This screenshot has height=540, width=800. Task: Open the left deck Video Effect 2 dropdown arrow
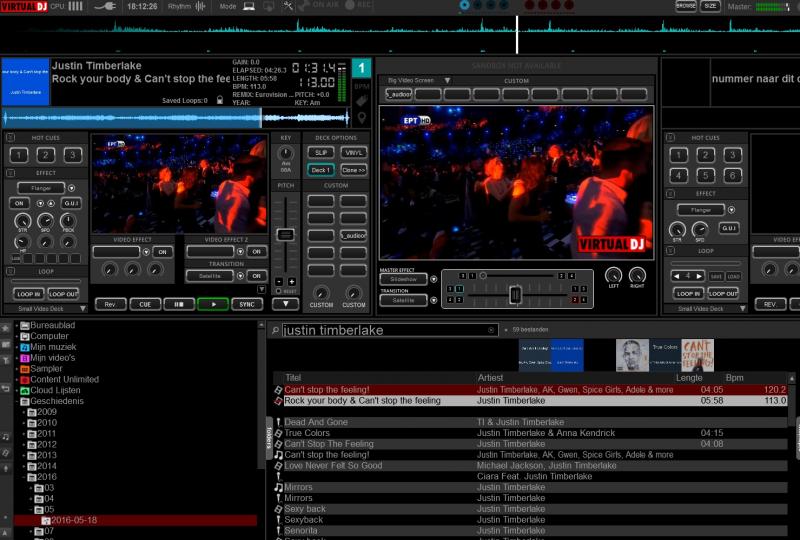pyautogui.click(x=240, y=252)
